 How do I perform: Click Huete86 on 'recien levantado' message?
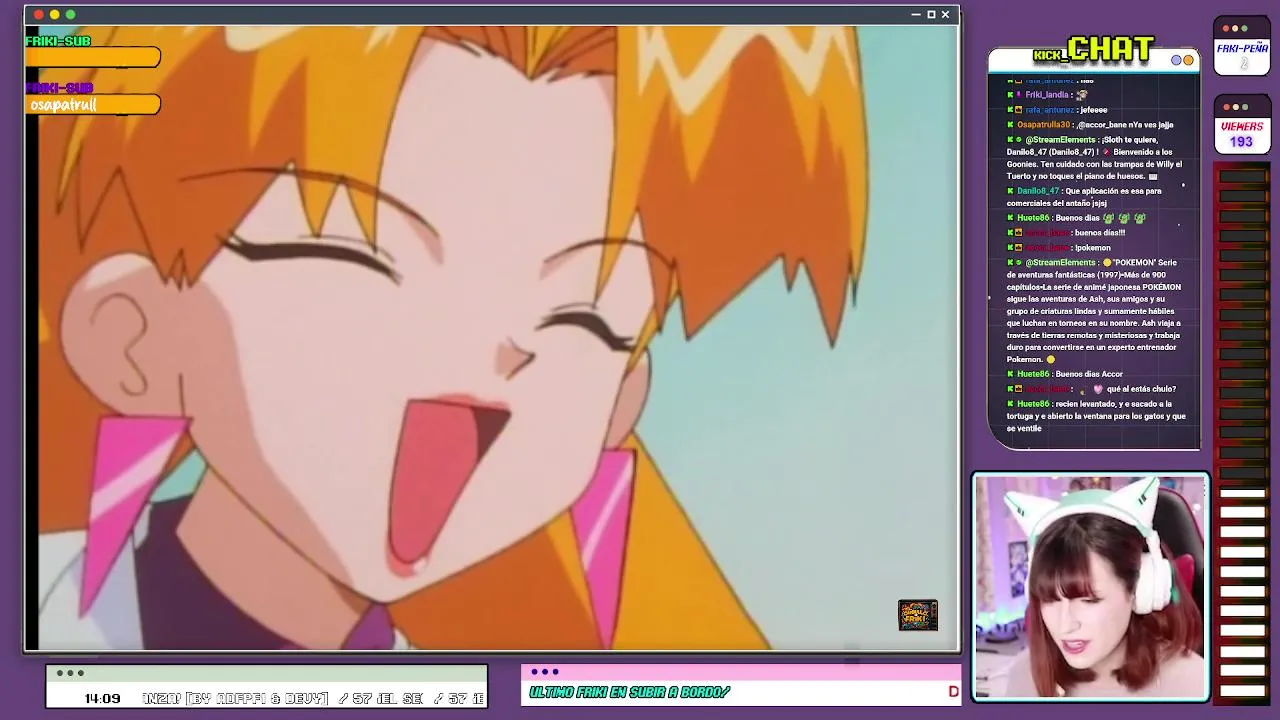tap(1033, 404)
